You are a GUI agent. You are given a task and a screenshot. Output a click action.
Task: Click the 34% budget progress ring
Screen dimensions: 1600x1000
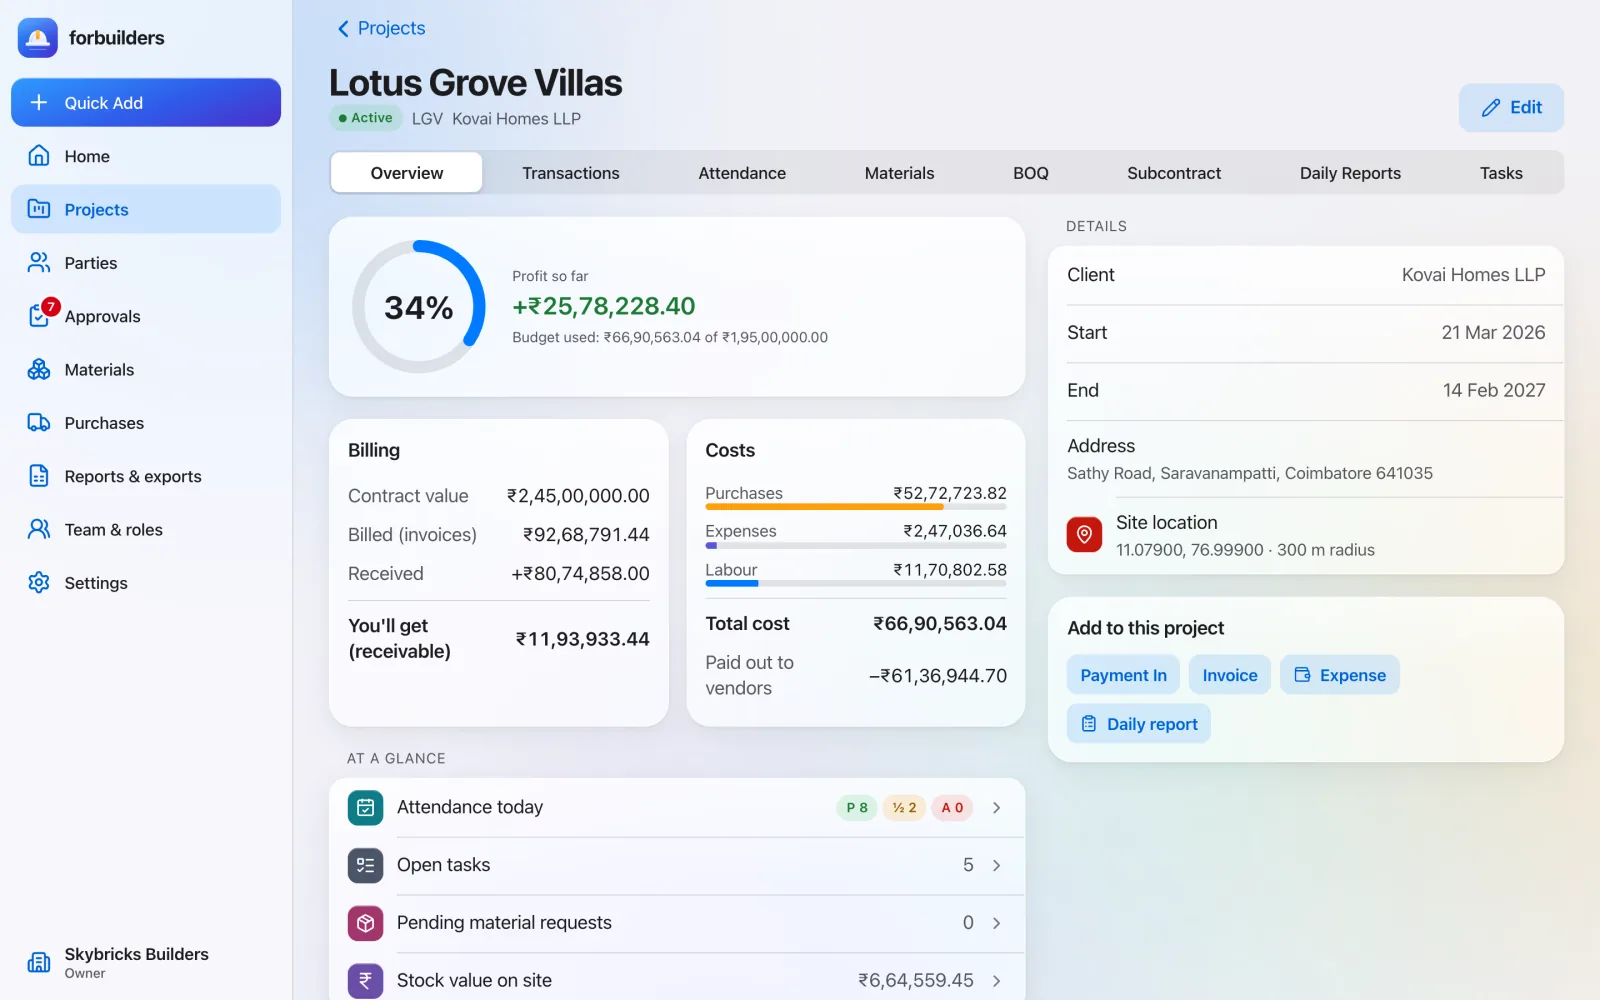[419, 307]
